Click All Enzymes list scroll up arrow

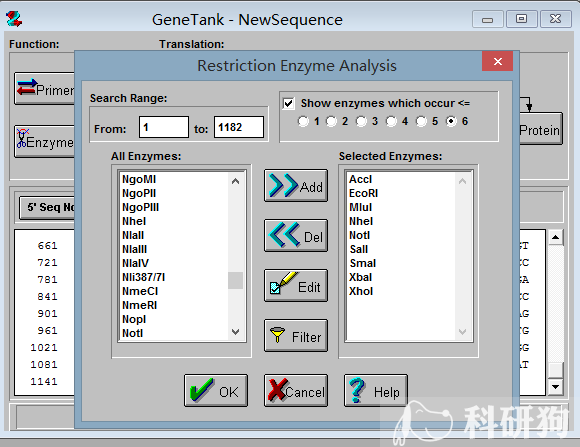click(236, 181)
